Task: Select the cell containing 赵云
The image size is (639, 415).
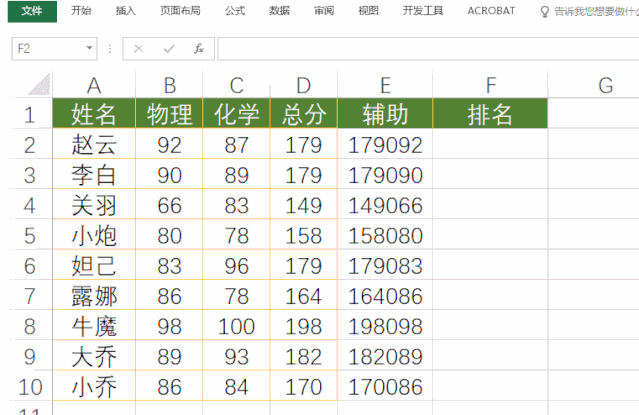Action: (x=94, y=144)
